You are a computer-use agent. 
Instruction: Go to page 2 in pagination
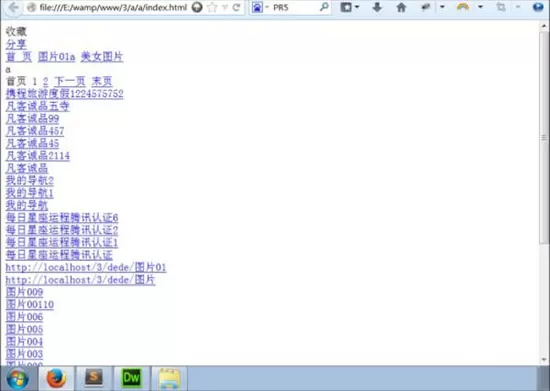[x=46, y=81]
